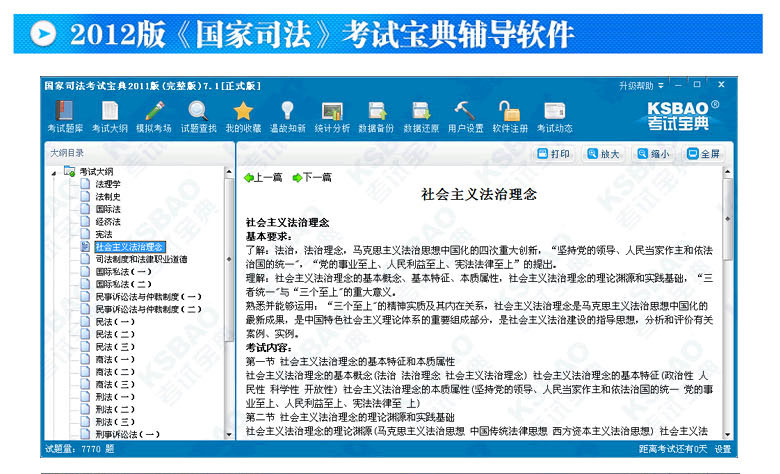Click the 打印 print button

[x=554, y=154]
